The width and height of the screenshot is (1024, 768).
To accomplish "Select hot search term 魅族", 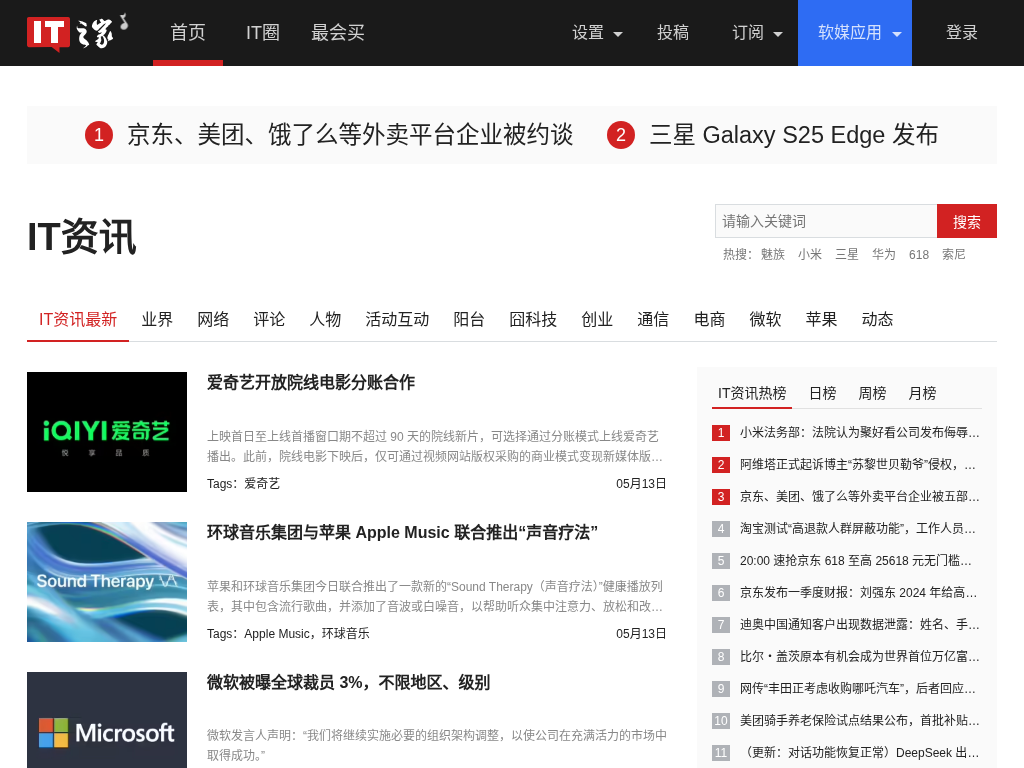I will click(x=773, y=255).
